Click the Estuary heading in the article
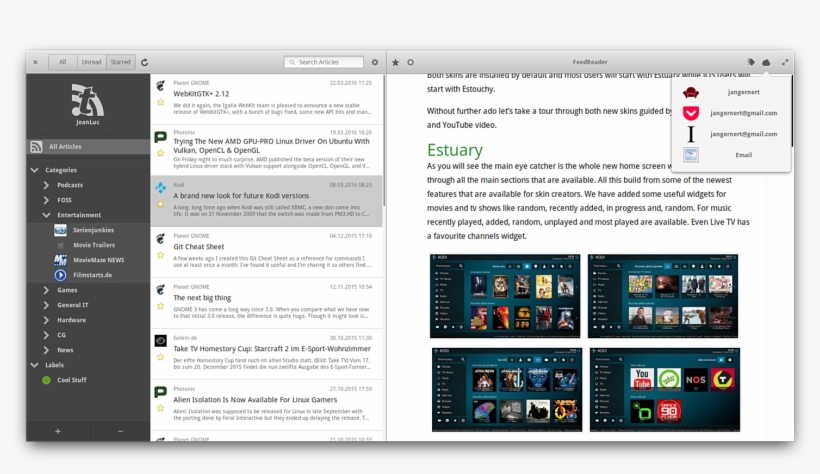The image size is (820, 474). coord(454,150)
